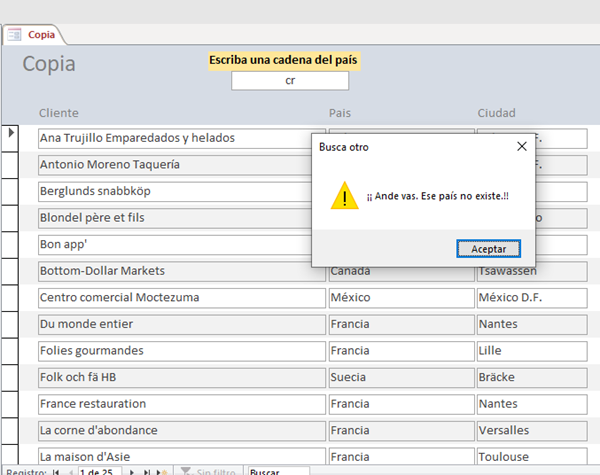Screen dimensions: 600x475
Task: Click 'Folies gourmandes' client field
Action: click(x=182, y=351)
